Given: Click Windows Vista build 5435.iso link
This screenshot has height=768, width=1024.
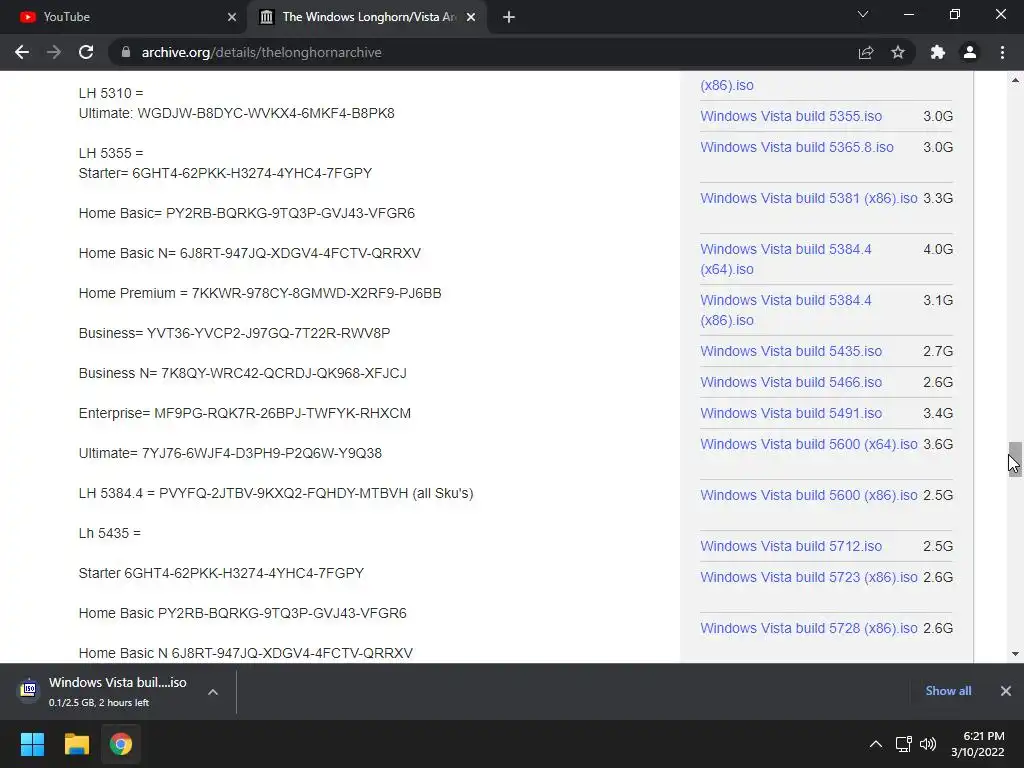Looking at the screenshot, I should click(791, 351).
